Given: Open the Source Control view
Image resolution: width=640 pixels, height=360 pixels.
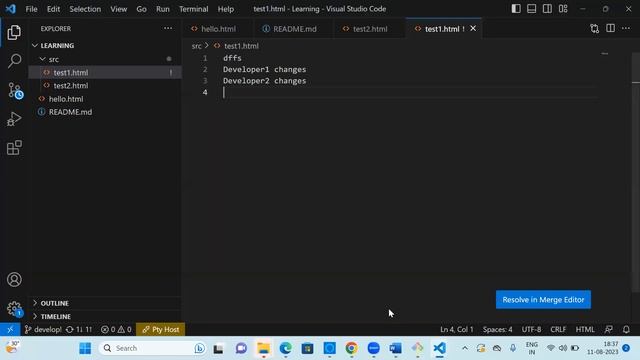Looking at the screenshot, I should [x=15, y=90].
